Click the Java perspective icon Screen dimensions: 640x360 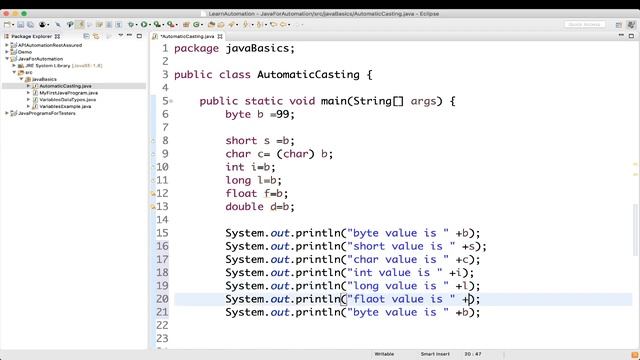632,25
